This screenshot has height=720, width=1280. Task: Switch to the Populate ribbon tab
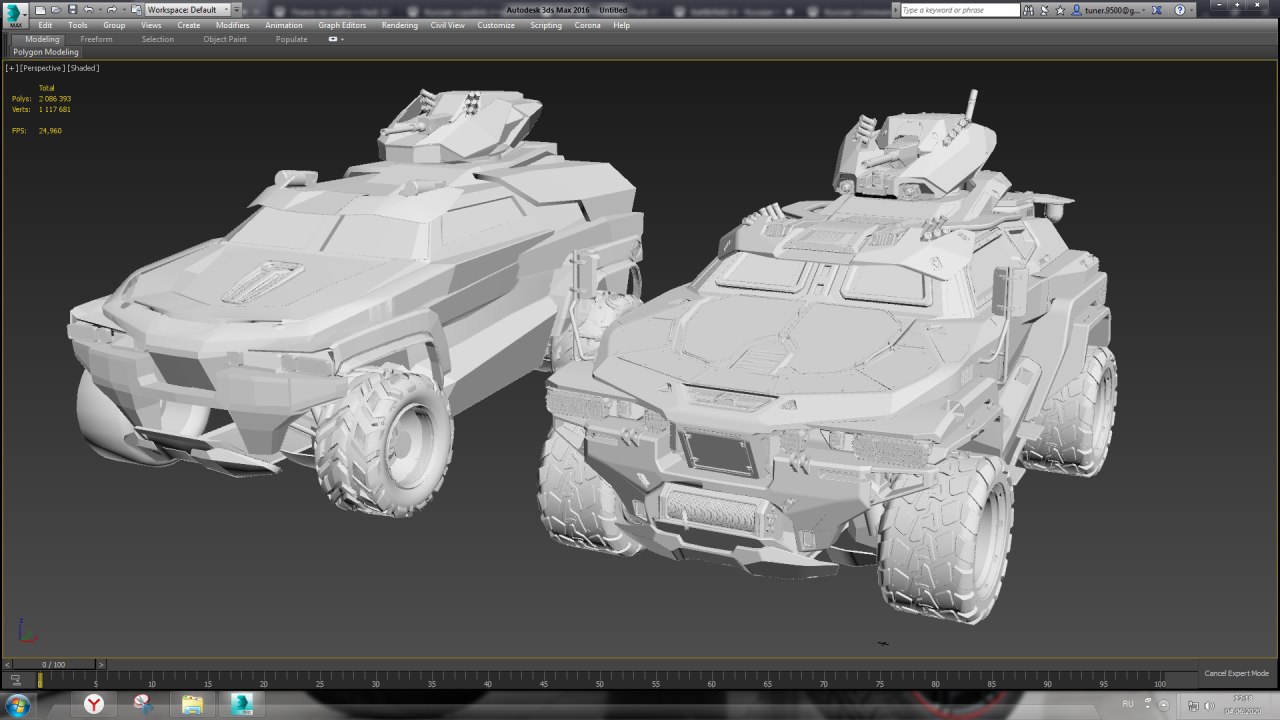tap(292, 39)
